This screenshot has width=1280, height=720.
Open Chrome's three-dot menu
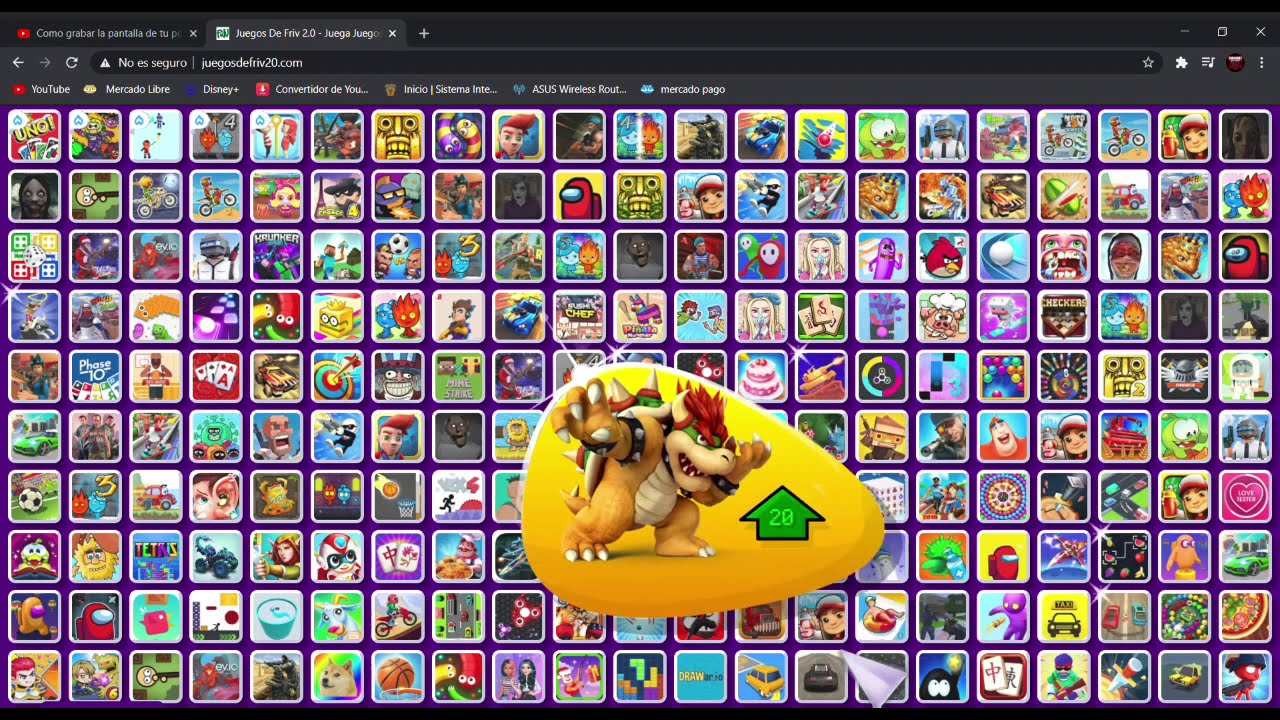(1262, 62)
